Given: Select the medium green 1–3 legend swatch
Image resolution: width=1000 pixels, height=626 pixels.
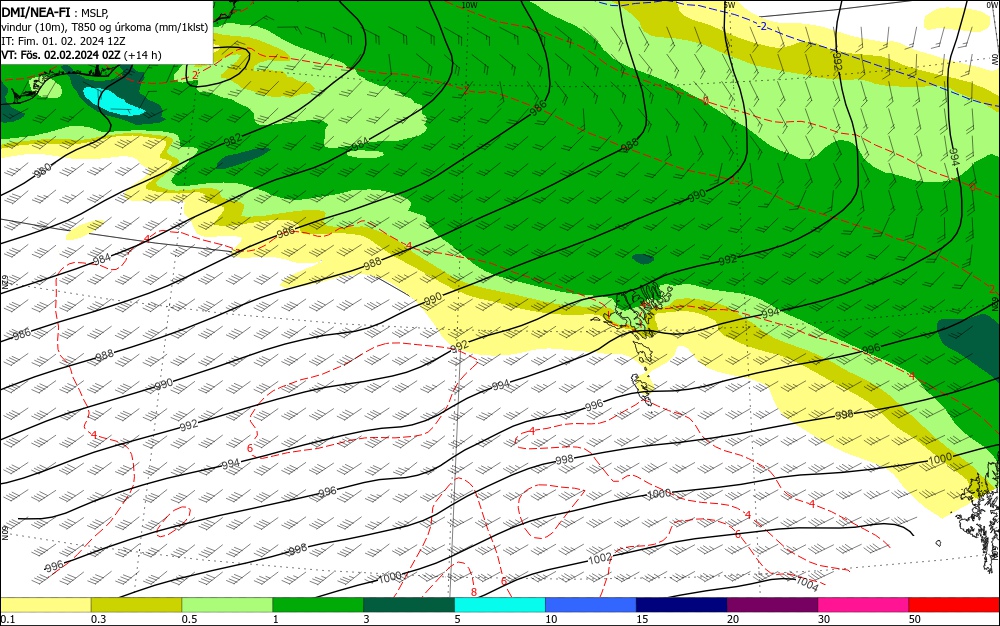Looking at the screenshot, I should point(318,605).
